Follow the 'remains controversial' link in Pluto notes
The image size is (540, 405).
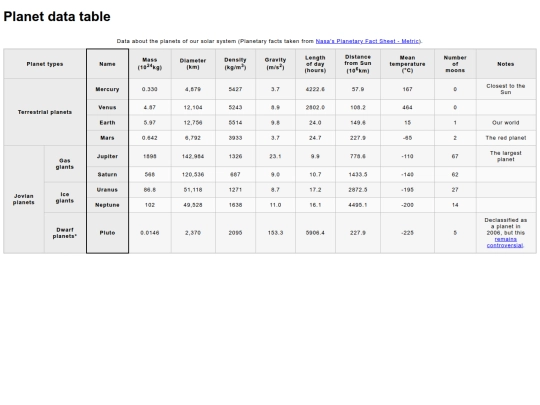pos(505,242)
